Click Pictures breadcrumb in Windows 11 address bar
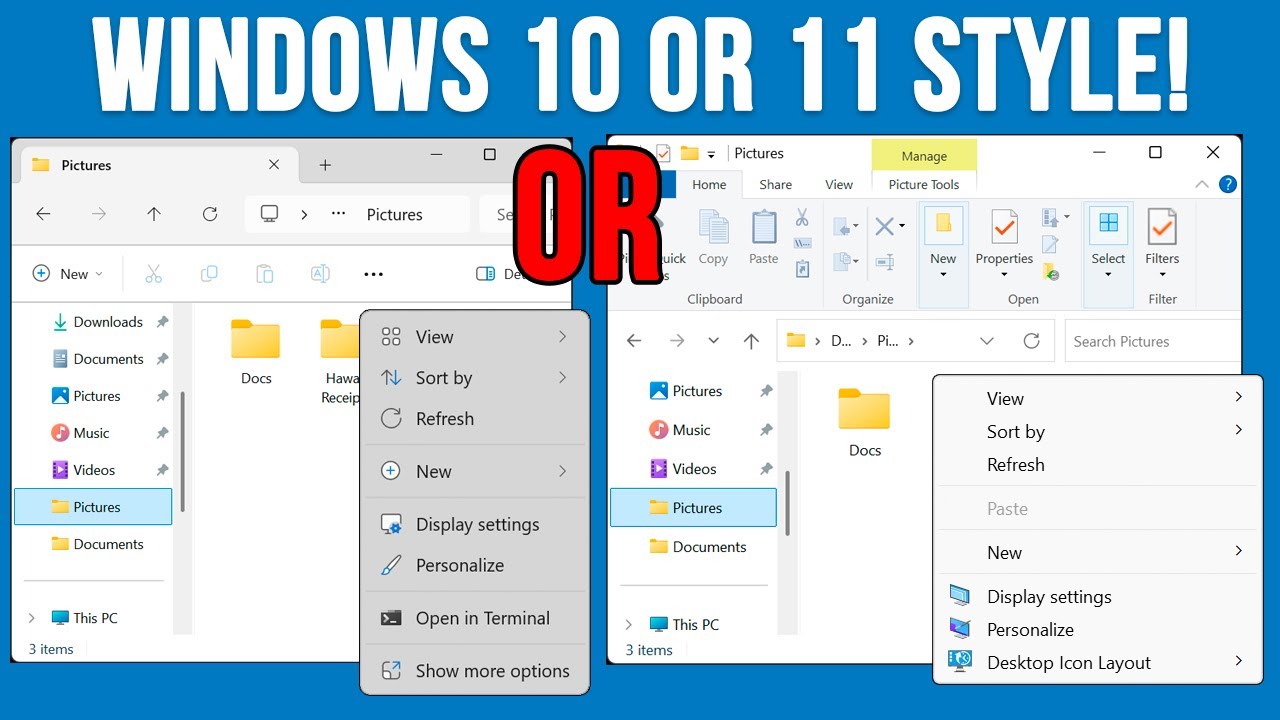The height and width of the screenshot is (720, 1280). pyautogui.click(x=395, y=214)
